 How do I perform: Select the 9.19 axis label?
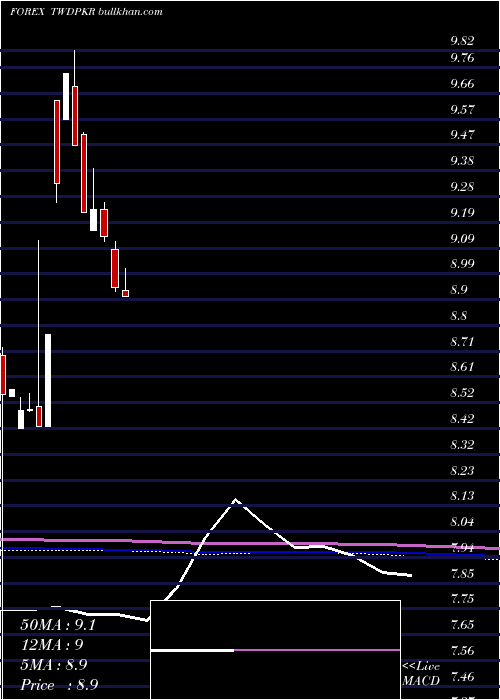point(462,212)
